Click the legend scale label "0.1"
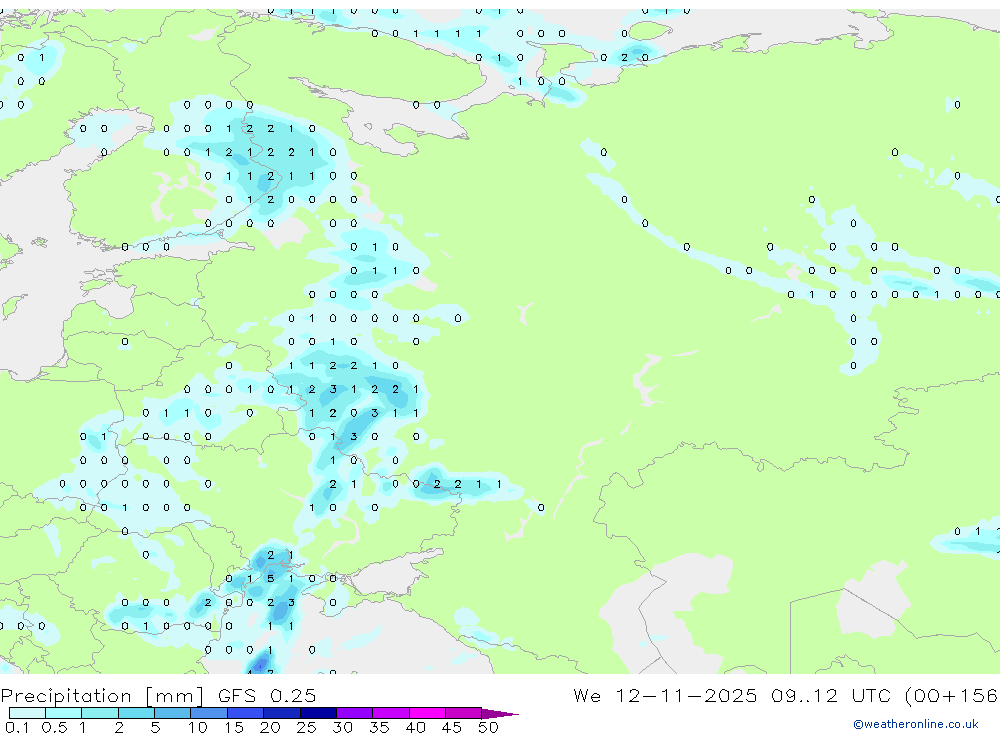Screen dimensions: 1000x733 [17, 727]
